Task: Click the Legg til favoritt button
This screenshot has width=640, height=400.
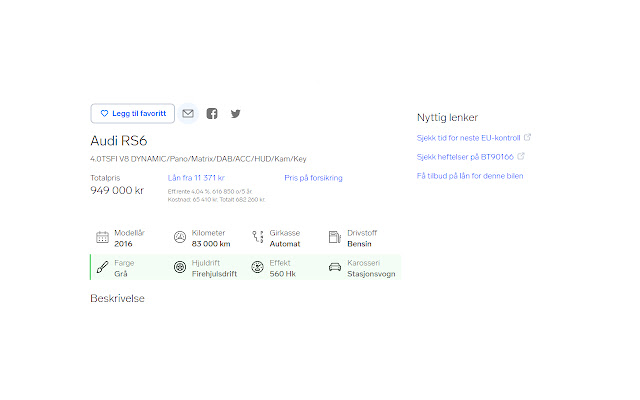Action: click(x=133, y=113)
